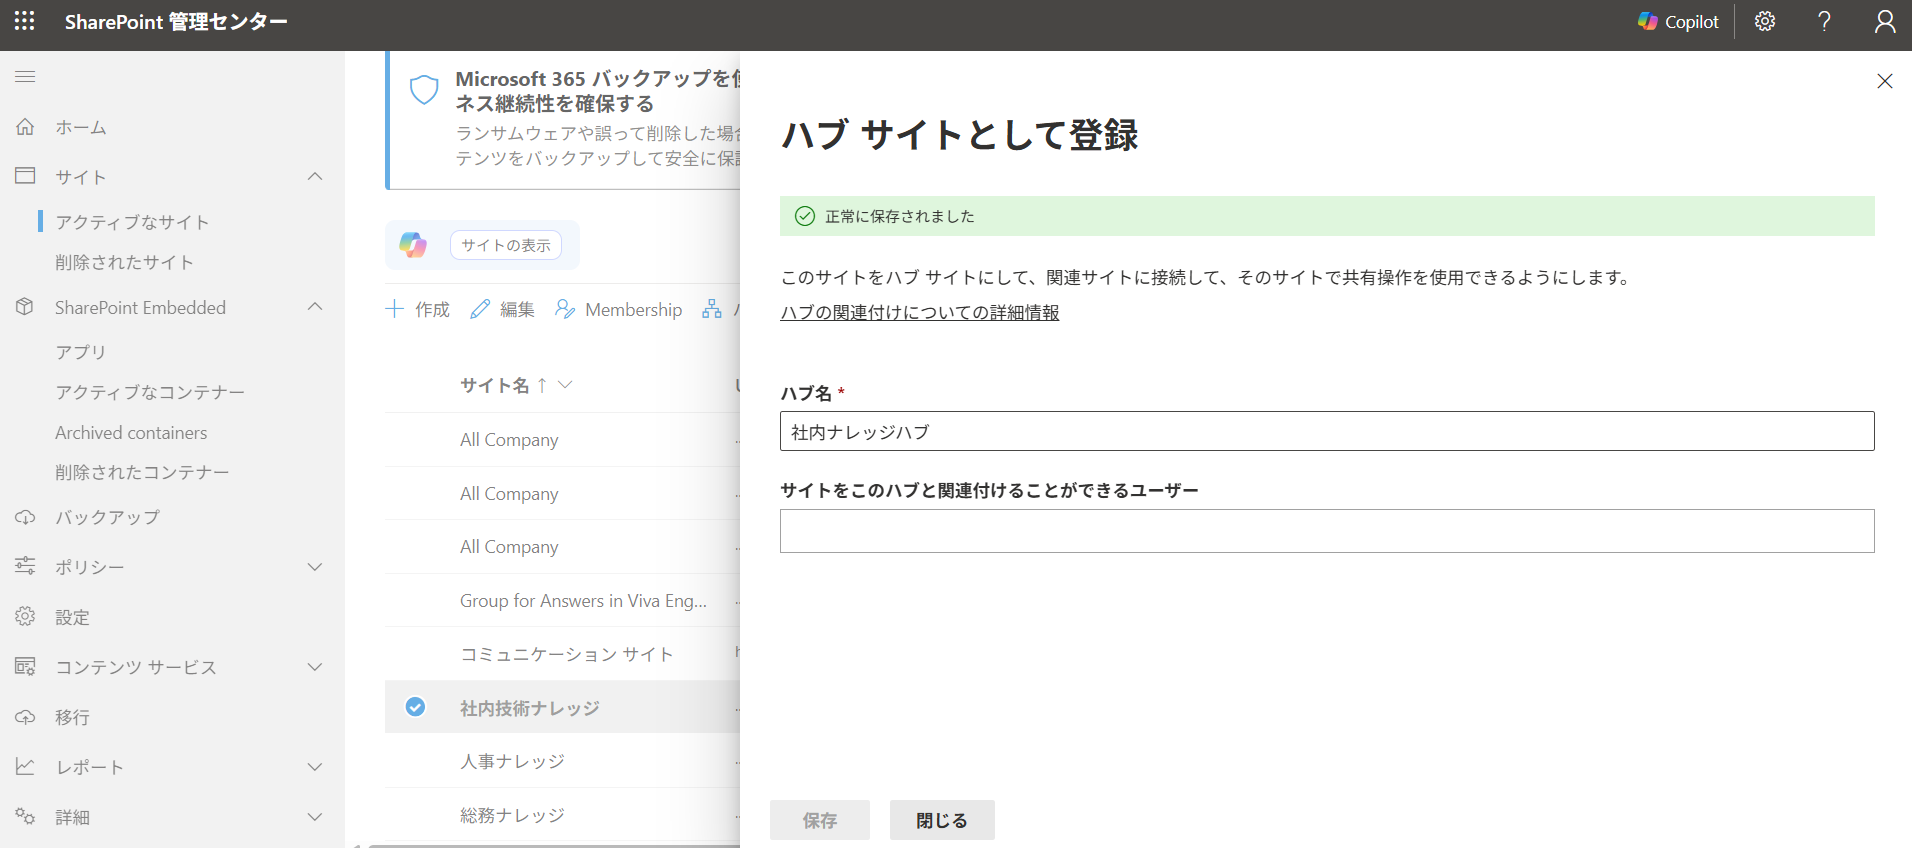Click the バックアップ cloud icon
Viewport: 1912px width, 848px height.
(x=25, y=517)
